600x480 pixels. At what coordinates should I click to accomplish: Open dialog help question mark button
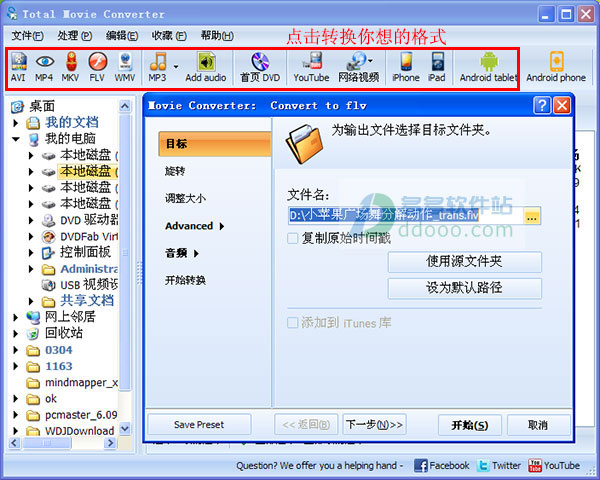(542, 105)
